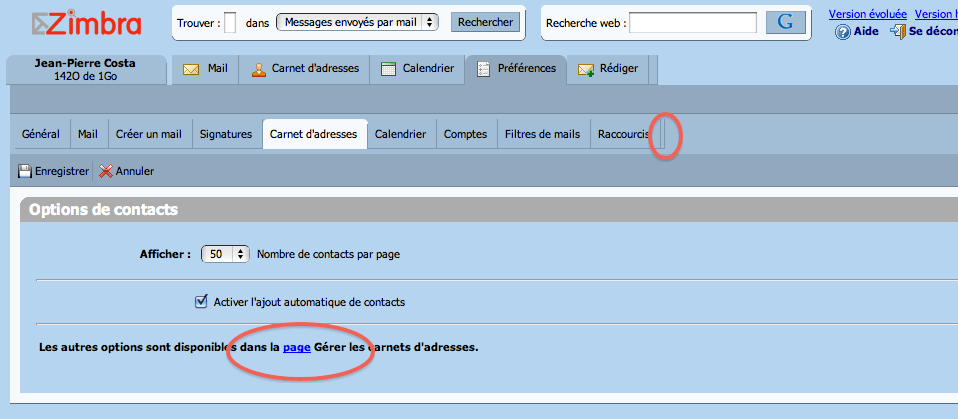Image resolution: width=958 pixels, height=419 pixels.
Task: Click the Mail envelope icon
Action: point(191,69)
